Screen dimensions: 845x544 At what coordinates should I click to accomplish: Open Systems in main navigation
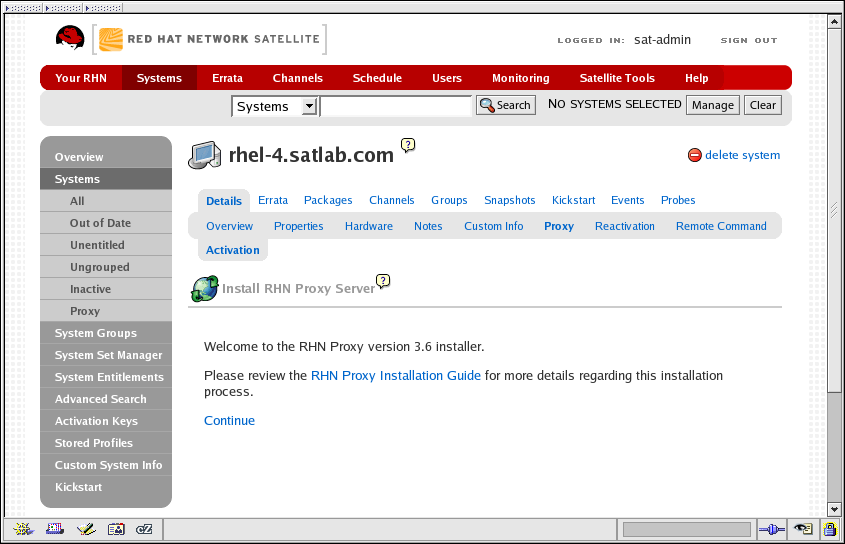coord(159,78)
